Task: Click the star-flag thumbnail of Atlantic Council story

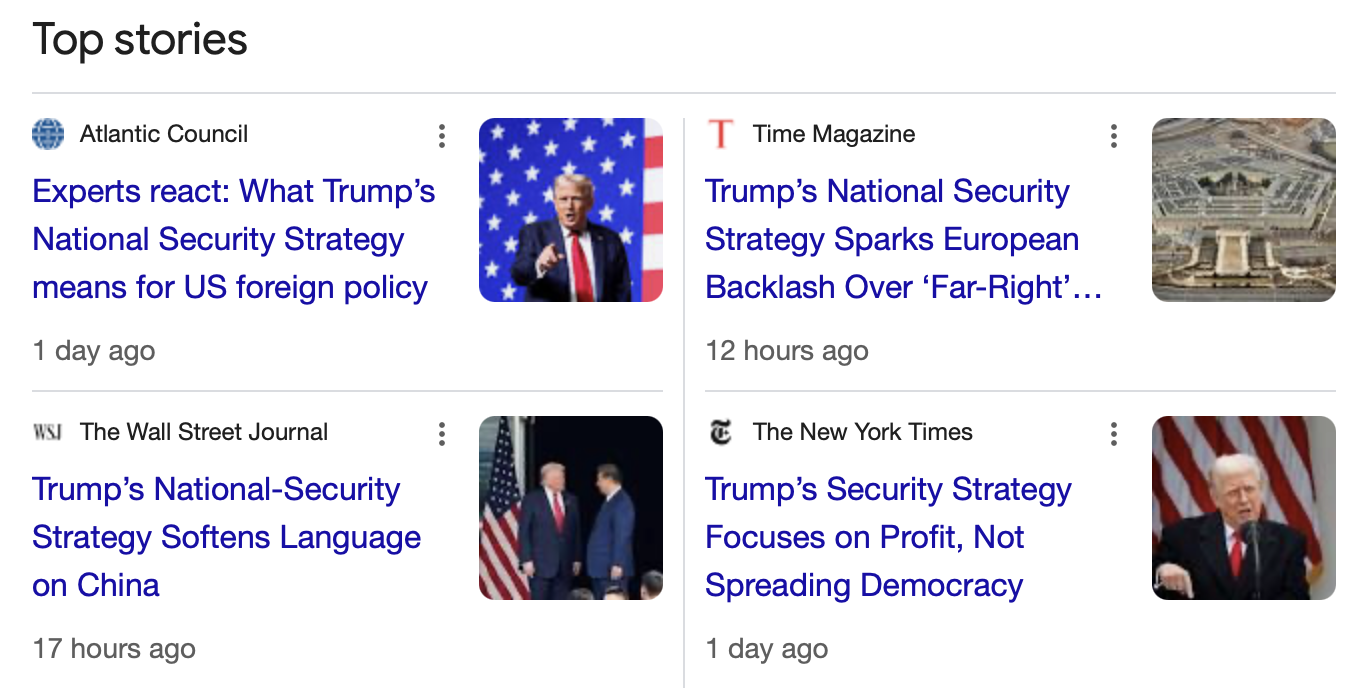Action: (x=570, y=210)
